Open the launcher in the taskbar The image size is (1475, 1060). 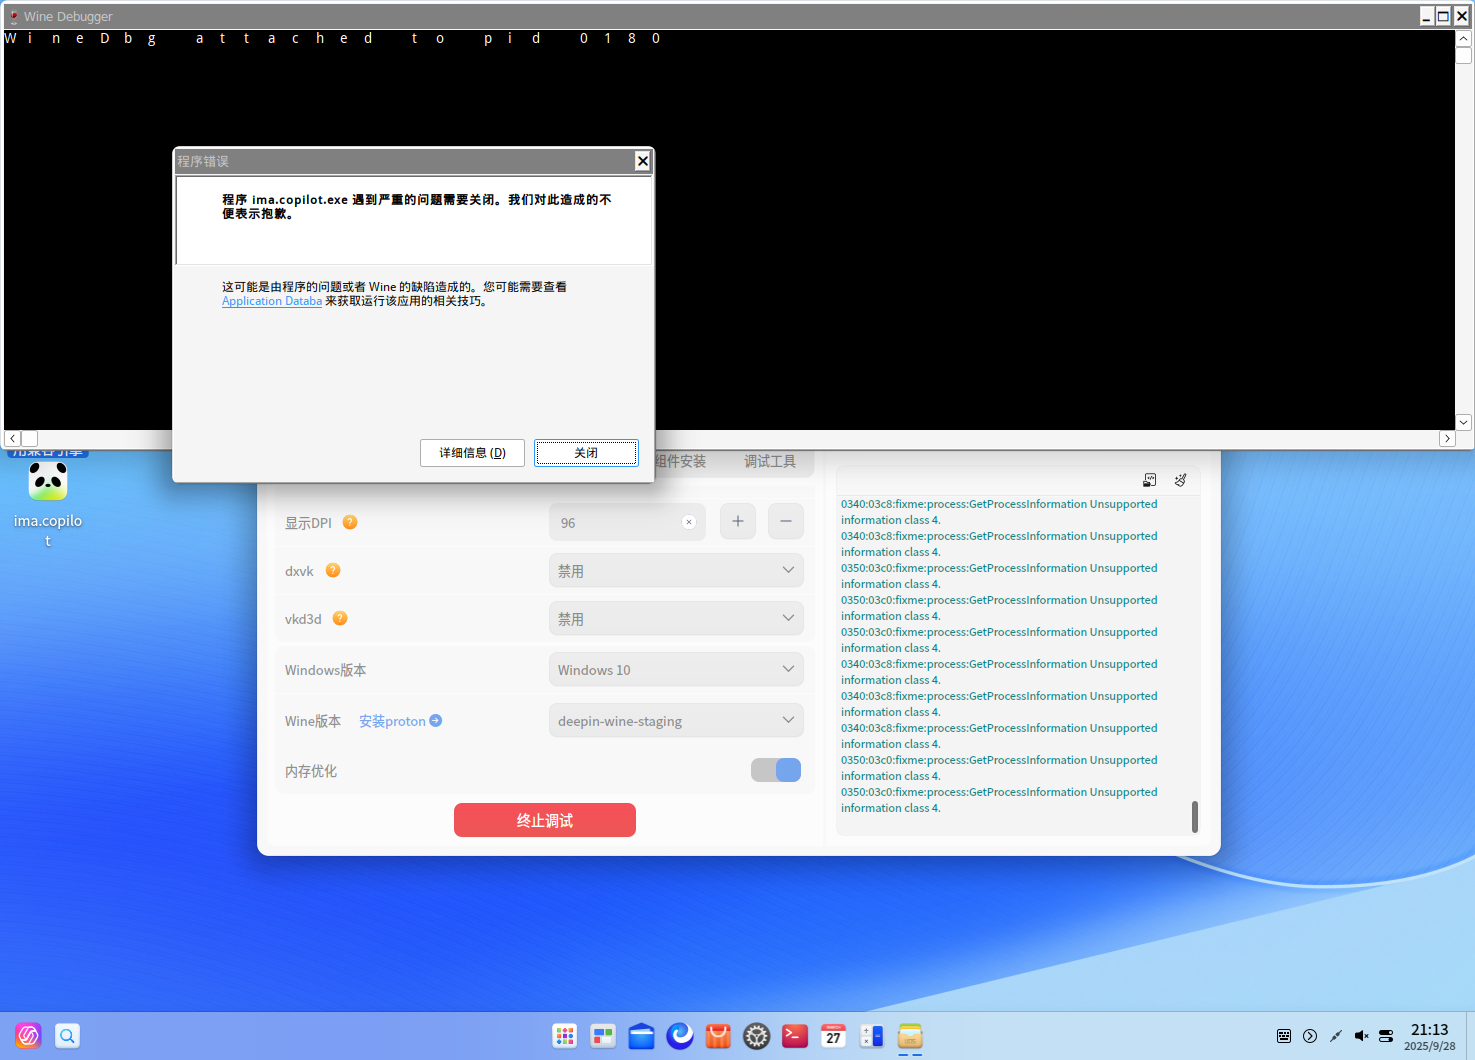pos(28,1036)
